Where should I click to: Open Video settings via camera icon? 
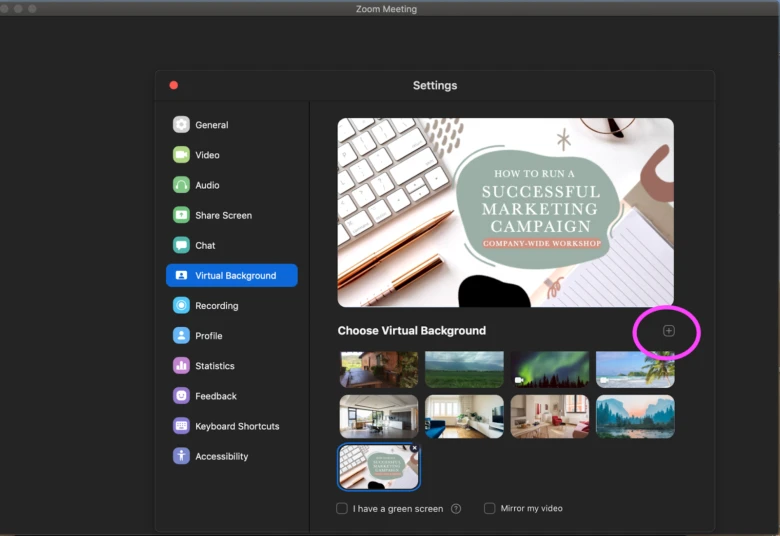tap(181, 155)
